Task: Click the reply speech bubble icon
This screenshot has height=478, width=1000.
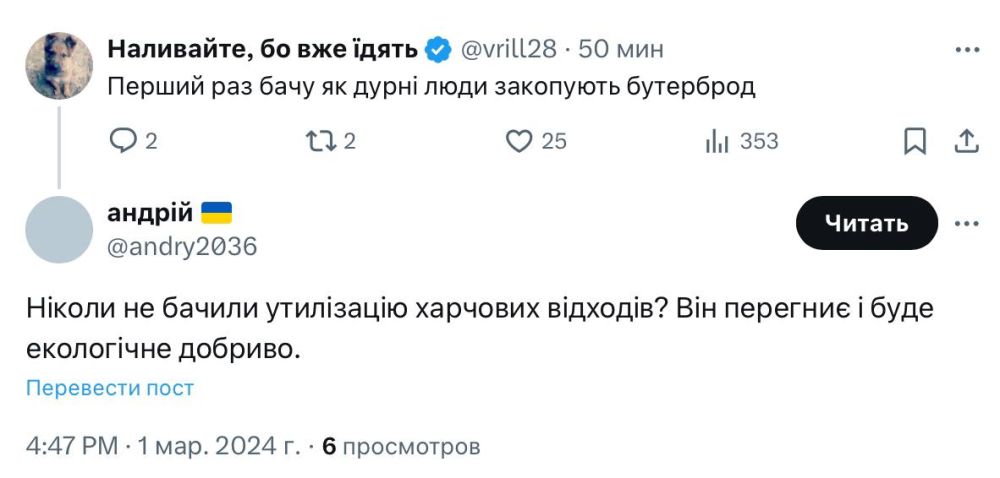Action: pos(122,142)
